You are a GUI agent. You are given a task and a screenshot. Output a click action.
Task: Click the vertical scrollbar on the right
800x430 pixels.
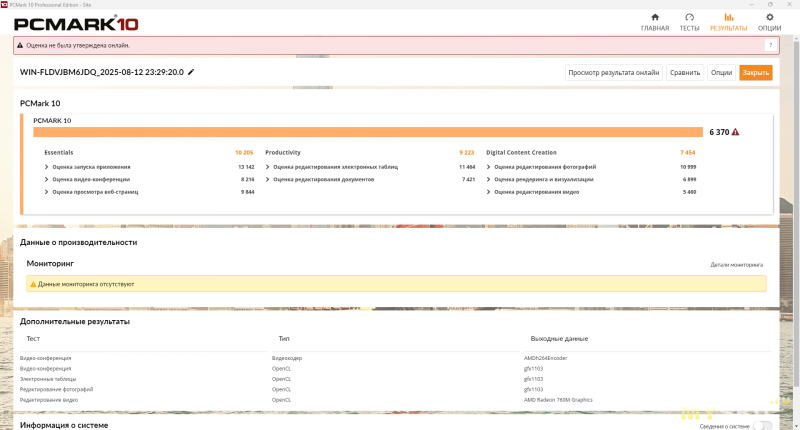click(x=796, y=212)
